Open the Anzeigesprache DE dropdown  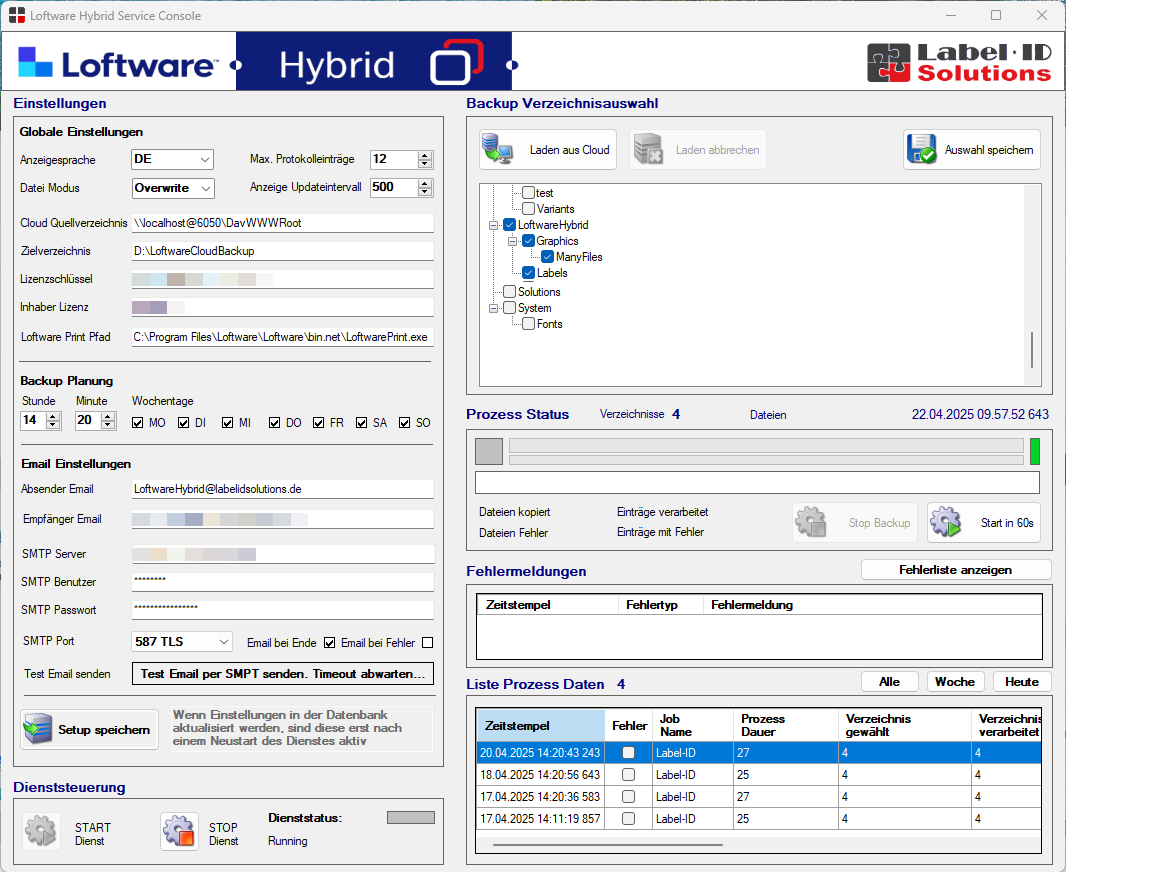click(205, 159)
